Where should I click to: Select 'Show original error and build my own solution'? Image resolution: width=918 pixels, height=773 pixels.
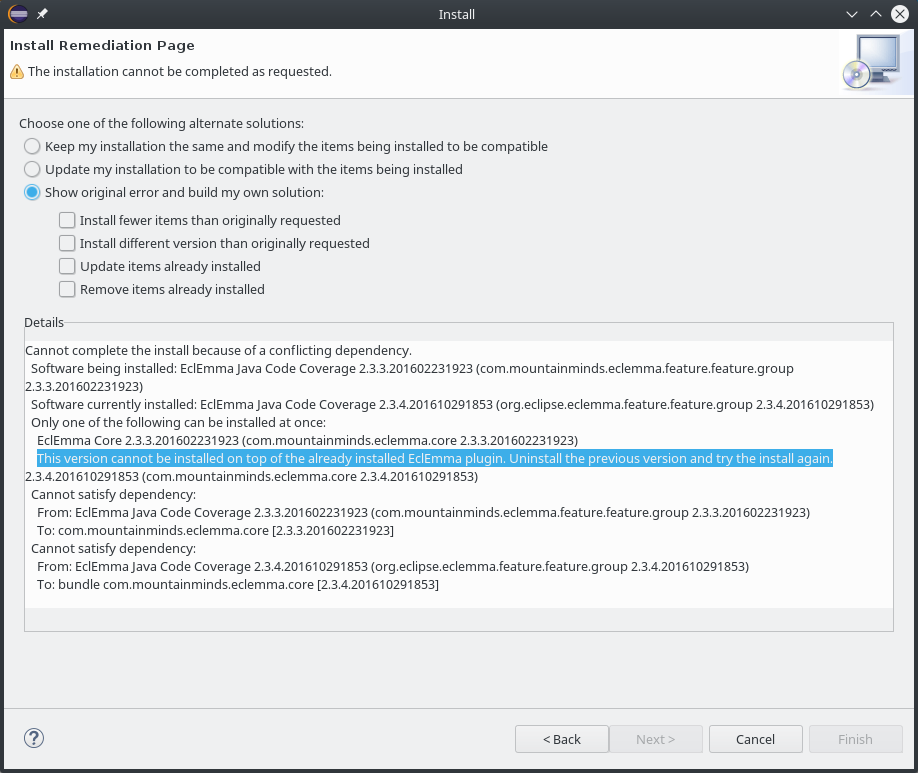pyautogui.click(x=33, y=192)
